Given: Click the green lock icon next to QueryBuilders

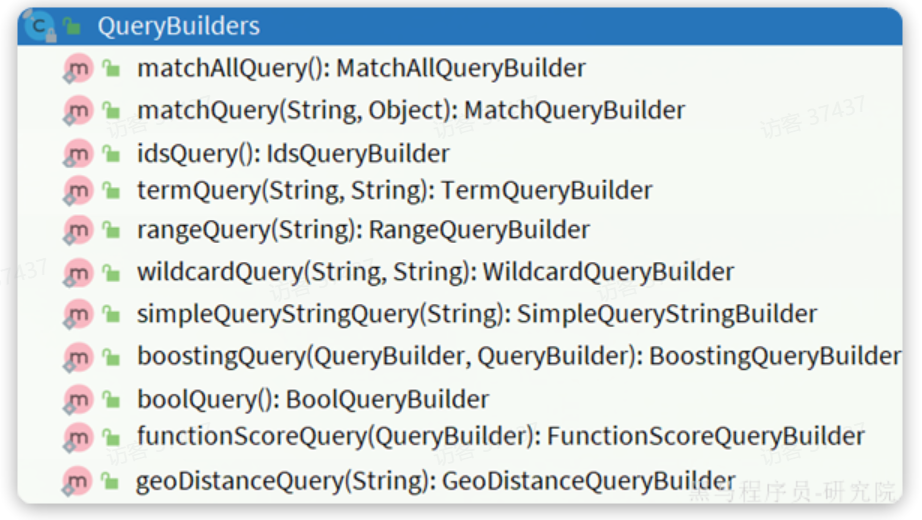Looking at the screenshot, I should pyautogui.click(x=72, y=25).
